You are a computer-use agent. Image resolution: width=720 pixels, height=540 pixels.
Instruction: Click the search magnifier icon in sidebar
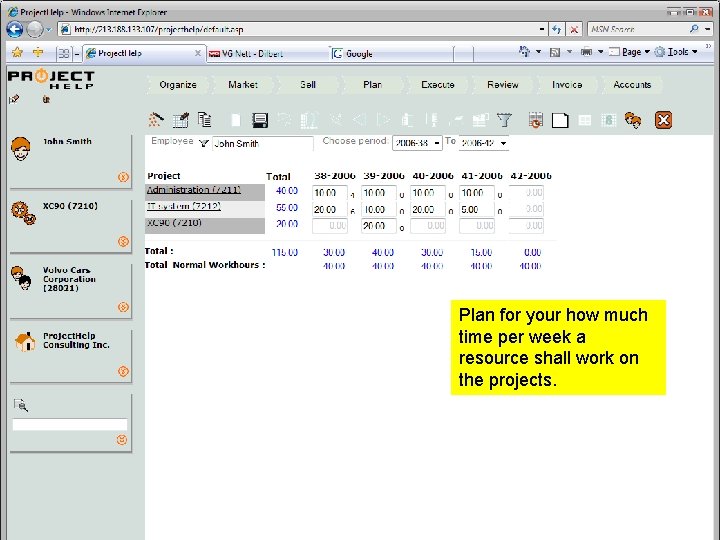point(21,405)
